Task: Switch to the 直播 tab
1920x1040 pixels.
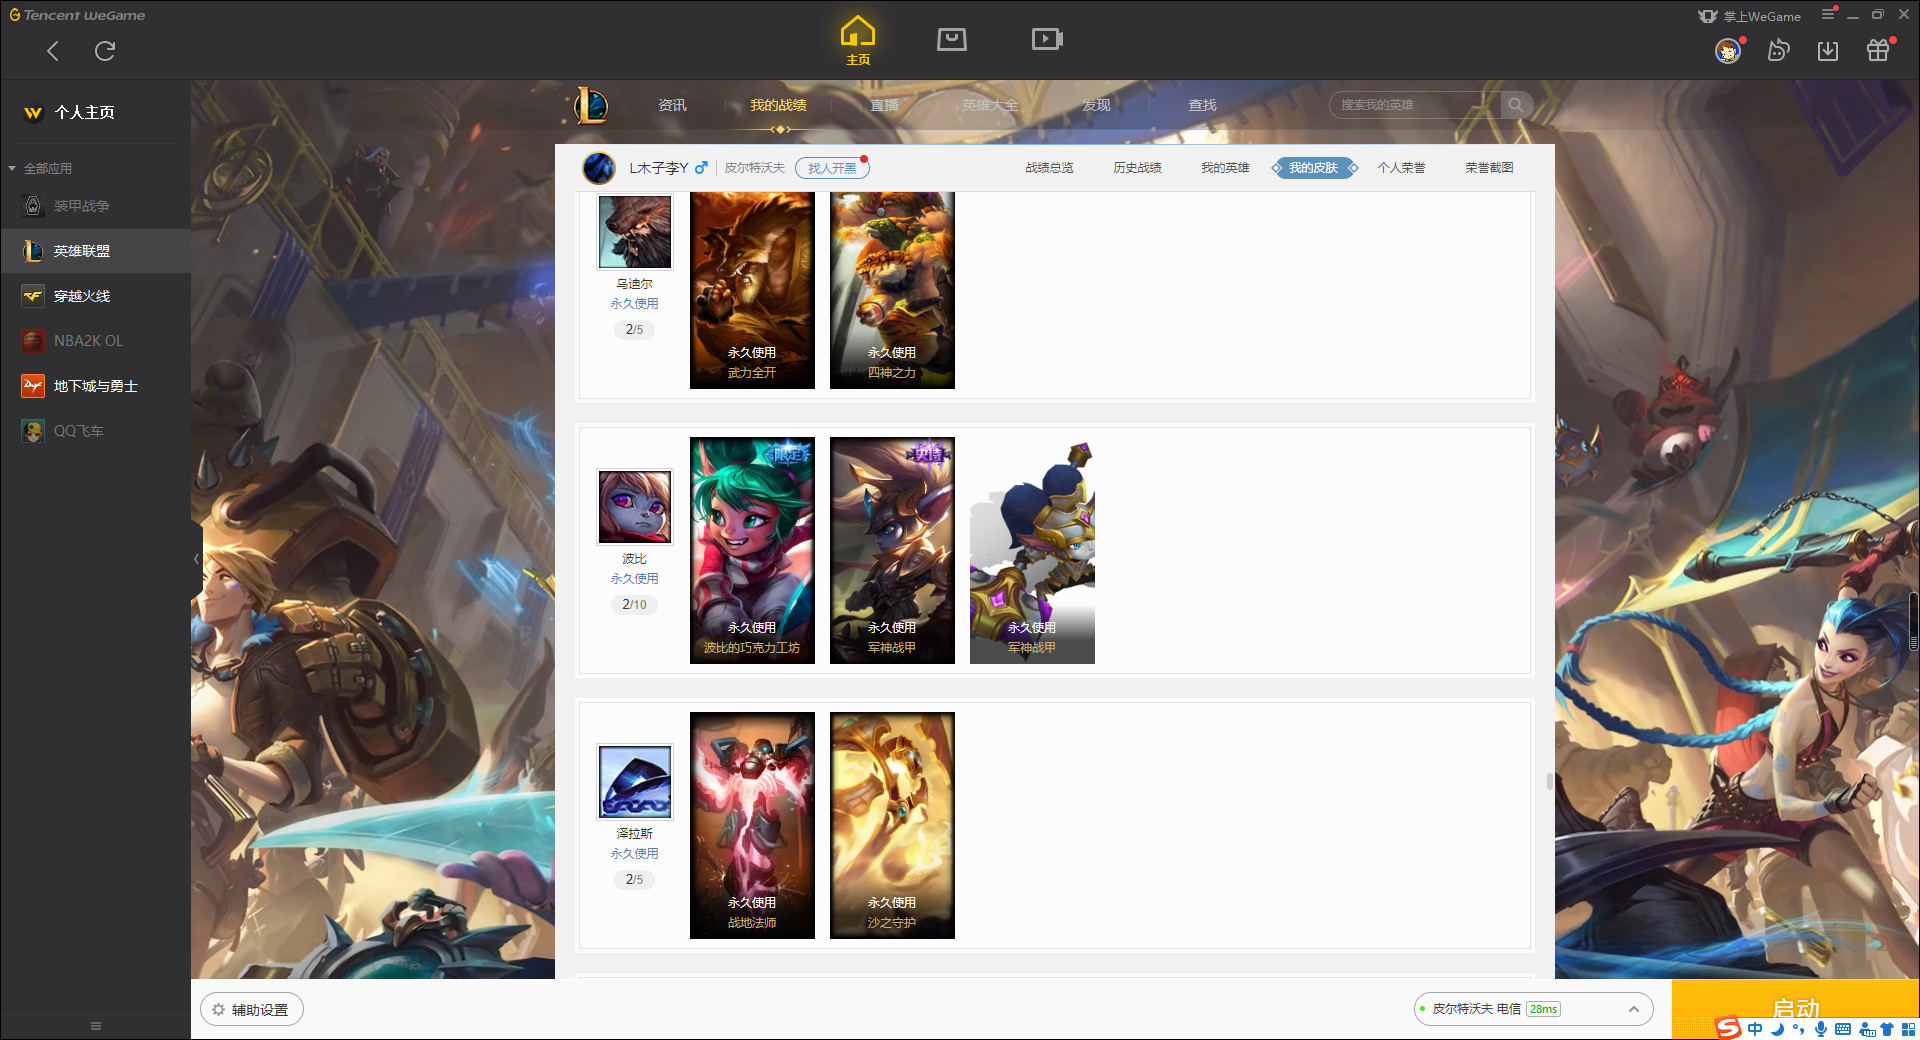Action: (884, 105)
